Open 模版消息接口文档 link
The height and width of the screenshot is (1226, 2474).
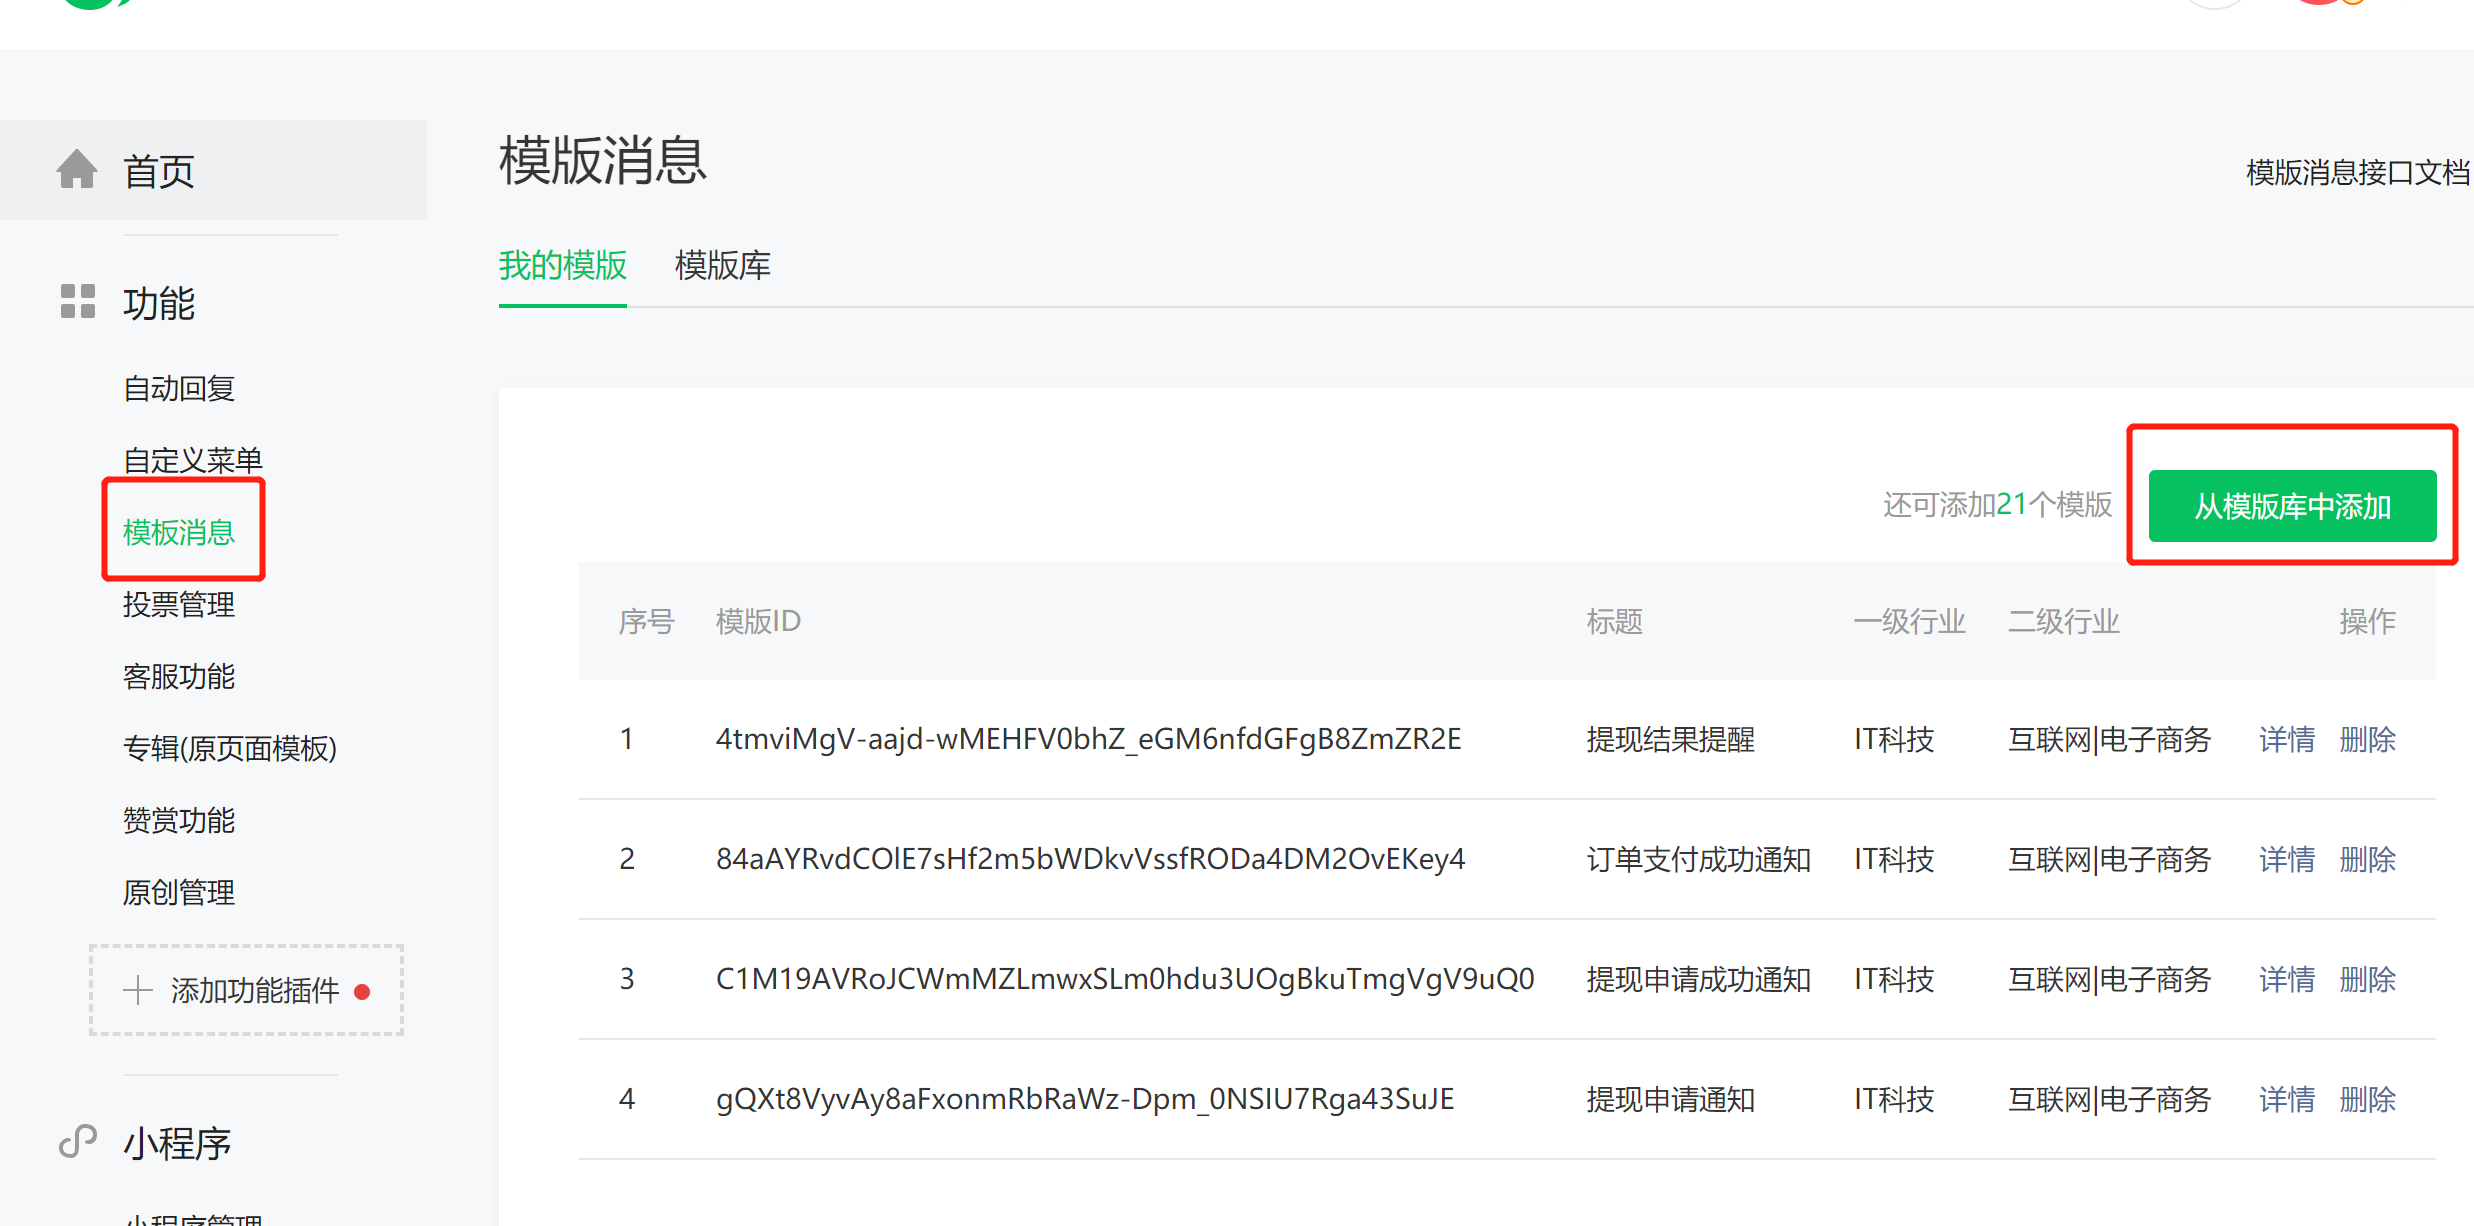pyautogui.click(x=2356, y=173)
